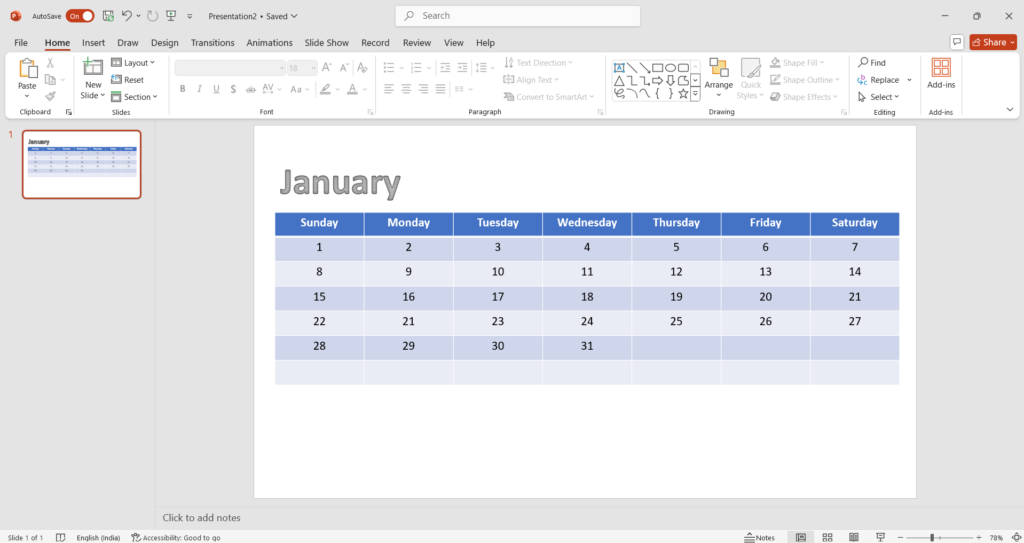Click the Arrange icon in Drawing group

coord(718,68)
